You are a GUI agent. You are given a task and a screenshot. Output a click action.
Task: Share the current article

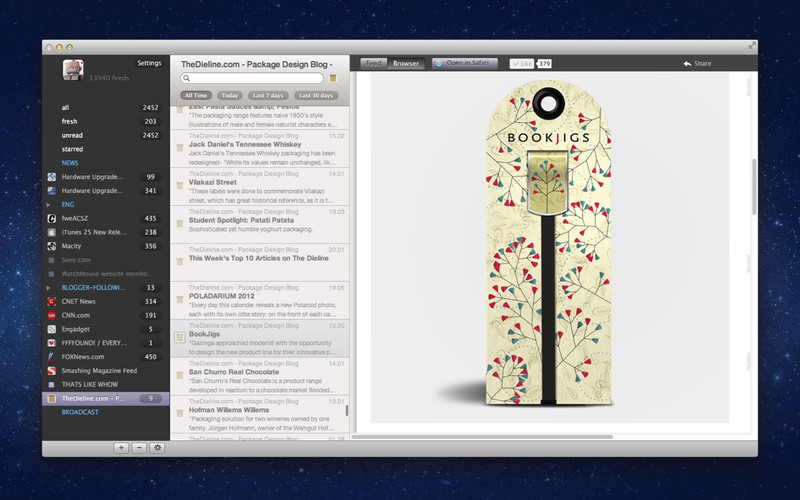click(697, 64)
